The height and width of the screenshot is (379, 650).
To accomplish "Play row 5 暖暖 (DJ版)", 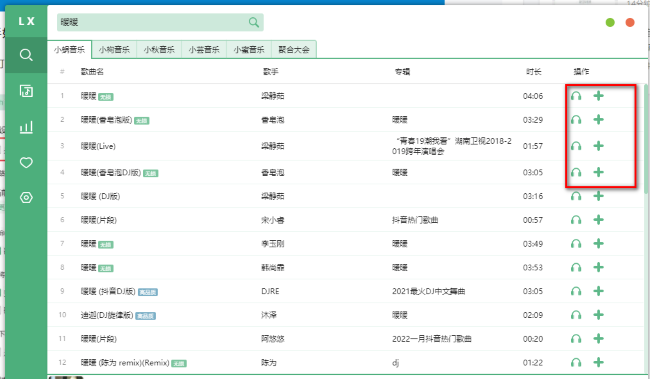I will click(x=576, y=196).
